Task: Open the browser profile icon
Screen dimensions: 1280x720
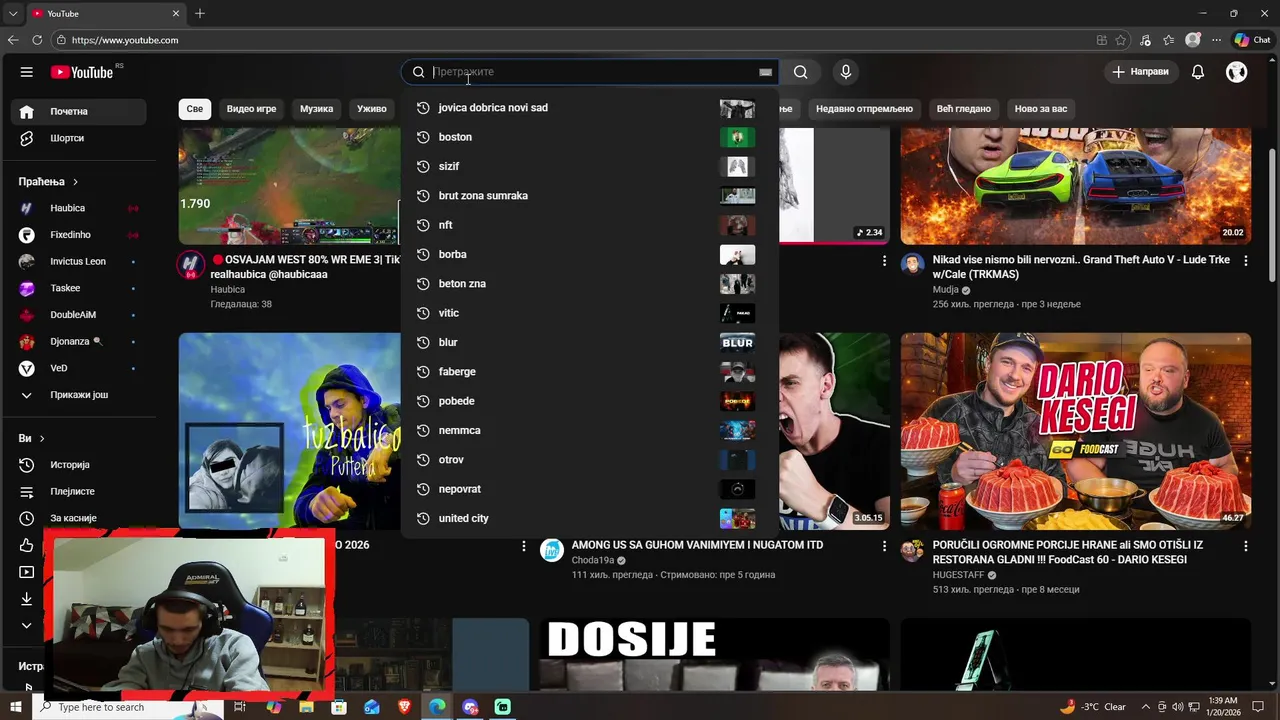Action: tap(1193, 40)
